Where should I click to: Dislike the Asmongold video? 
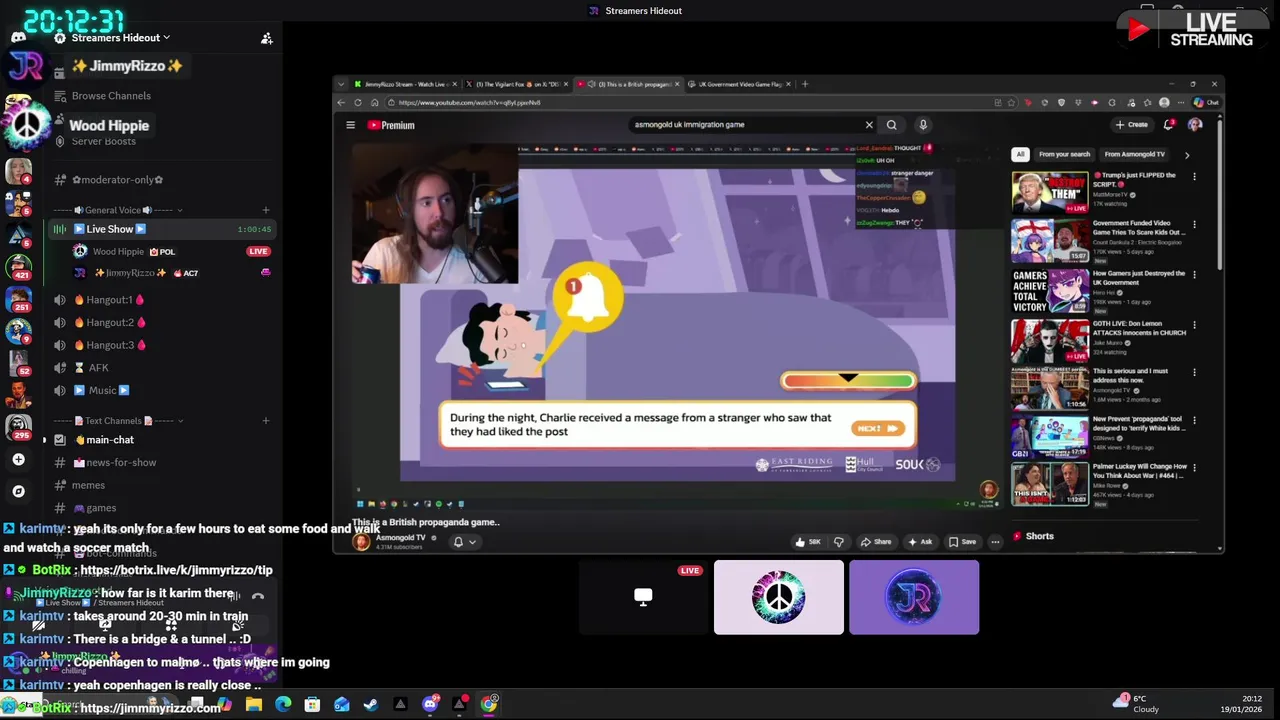839,542
